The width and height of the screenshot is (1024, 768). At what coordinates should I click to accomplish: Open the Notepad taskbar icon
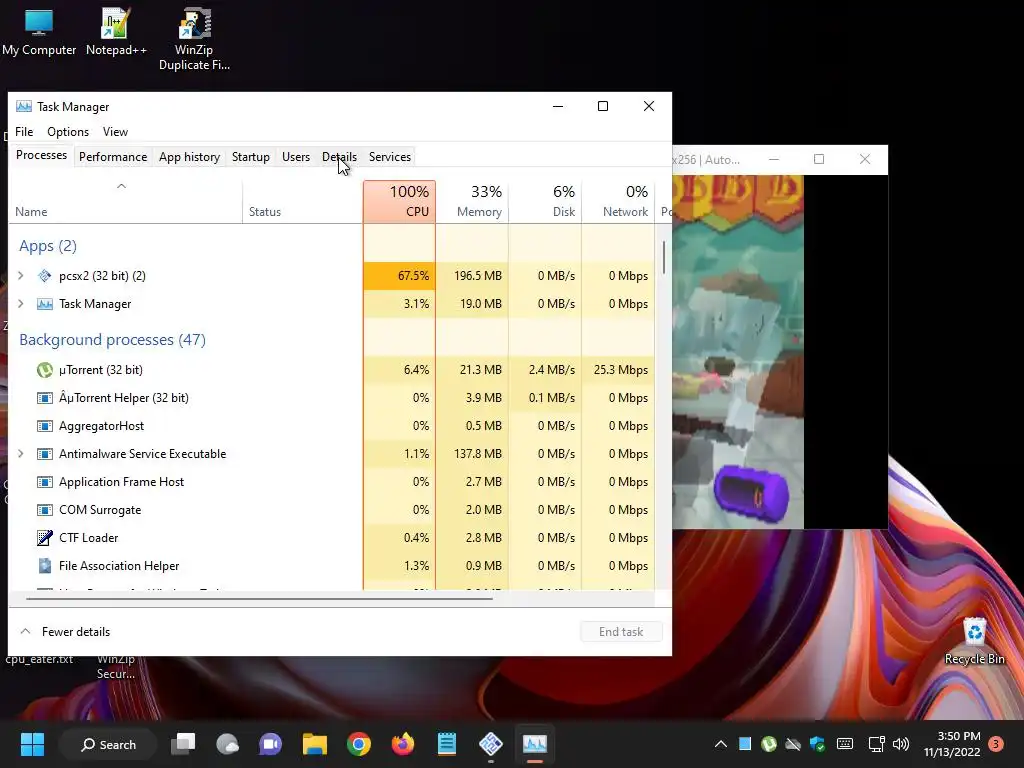click(x=447, y=744)
